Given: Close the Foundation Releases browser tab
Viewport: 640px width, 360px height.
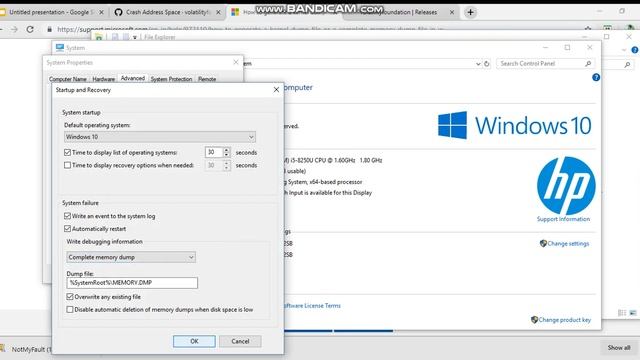Looking at the screenshot, I should [x=452, y=12].
